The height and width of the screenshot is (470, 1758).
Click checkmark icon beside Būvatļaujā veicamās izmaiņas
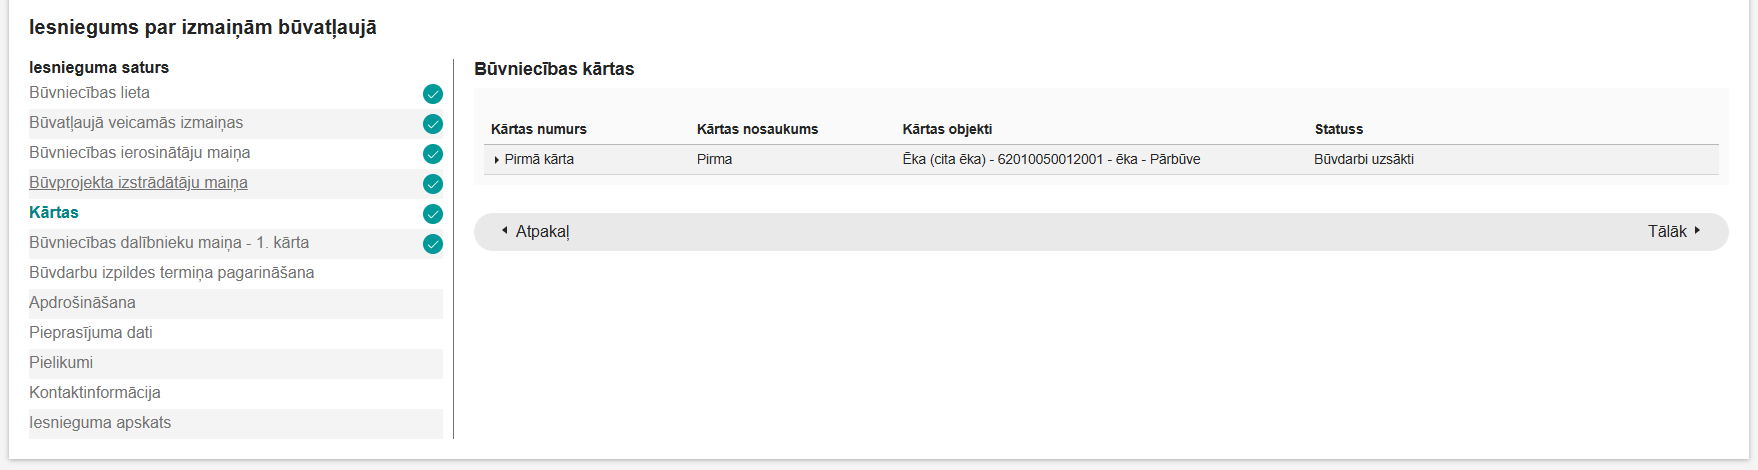[433, 124]
